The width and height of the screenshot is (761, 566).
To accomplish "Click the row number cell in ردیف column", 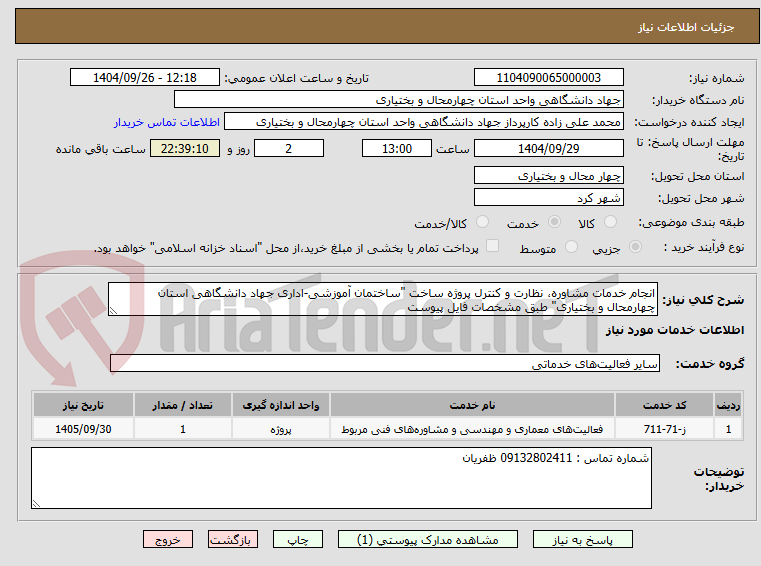I will point(728,429).
